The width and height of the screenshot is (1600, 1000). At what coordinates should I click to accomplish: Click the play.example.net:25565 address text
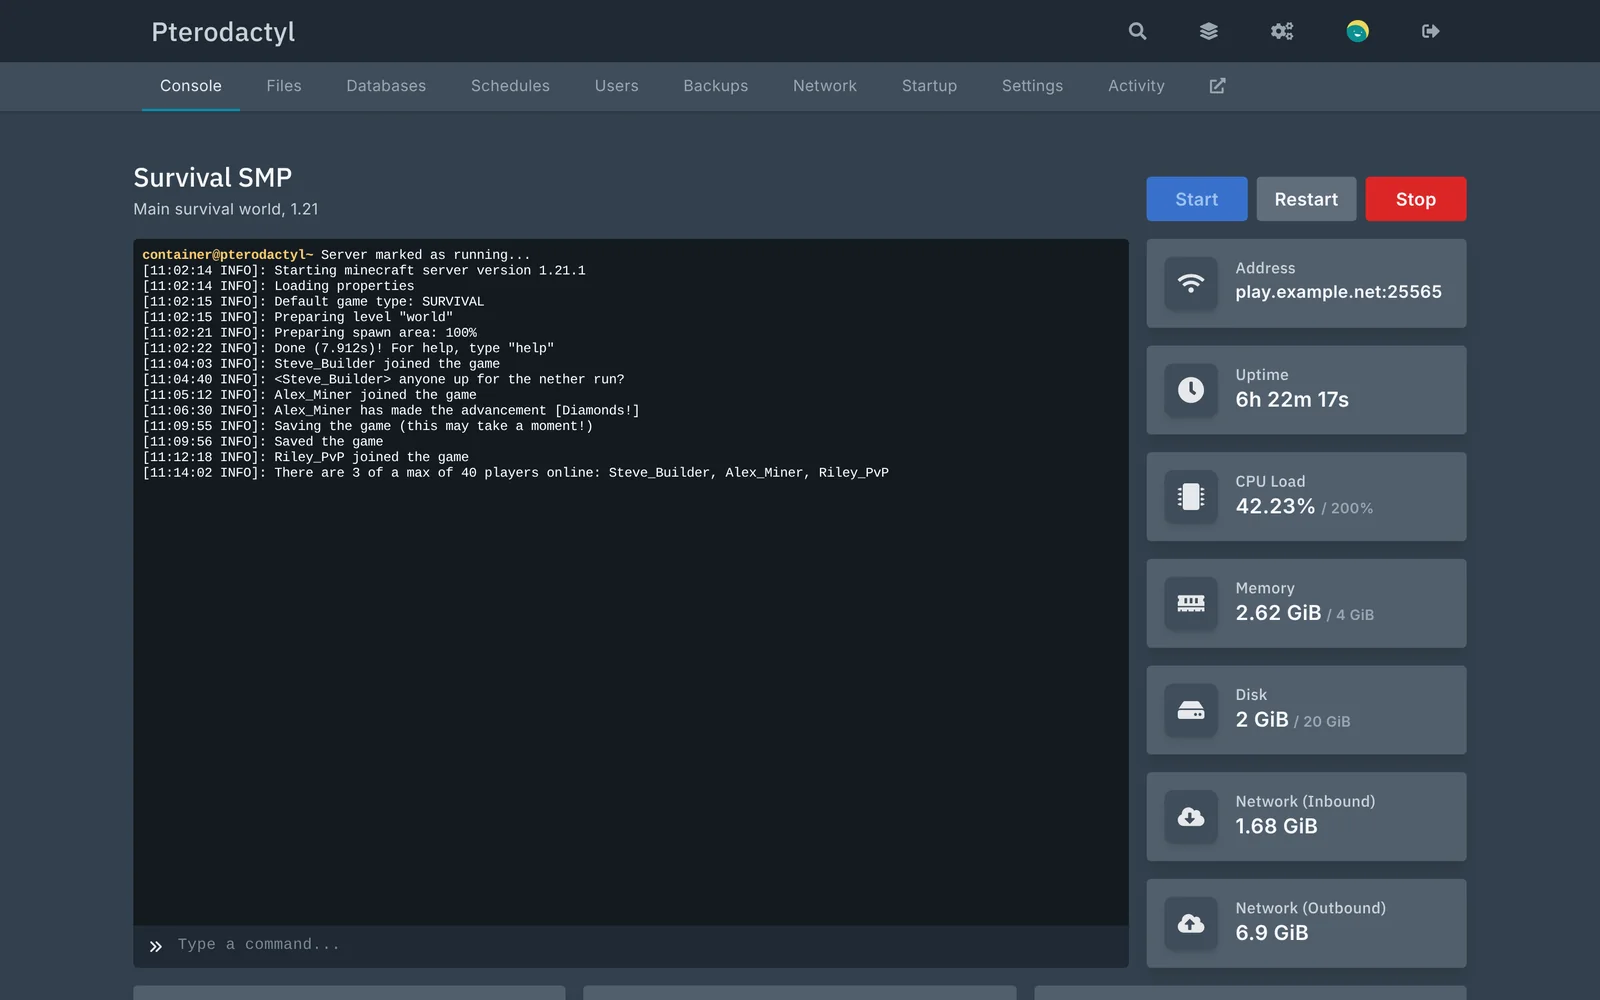[1338, 292]
